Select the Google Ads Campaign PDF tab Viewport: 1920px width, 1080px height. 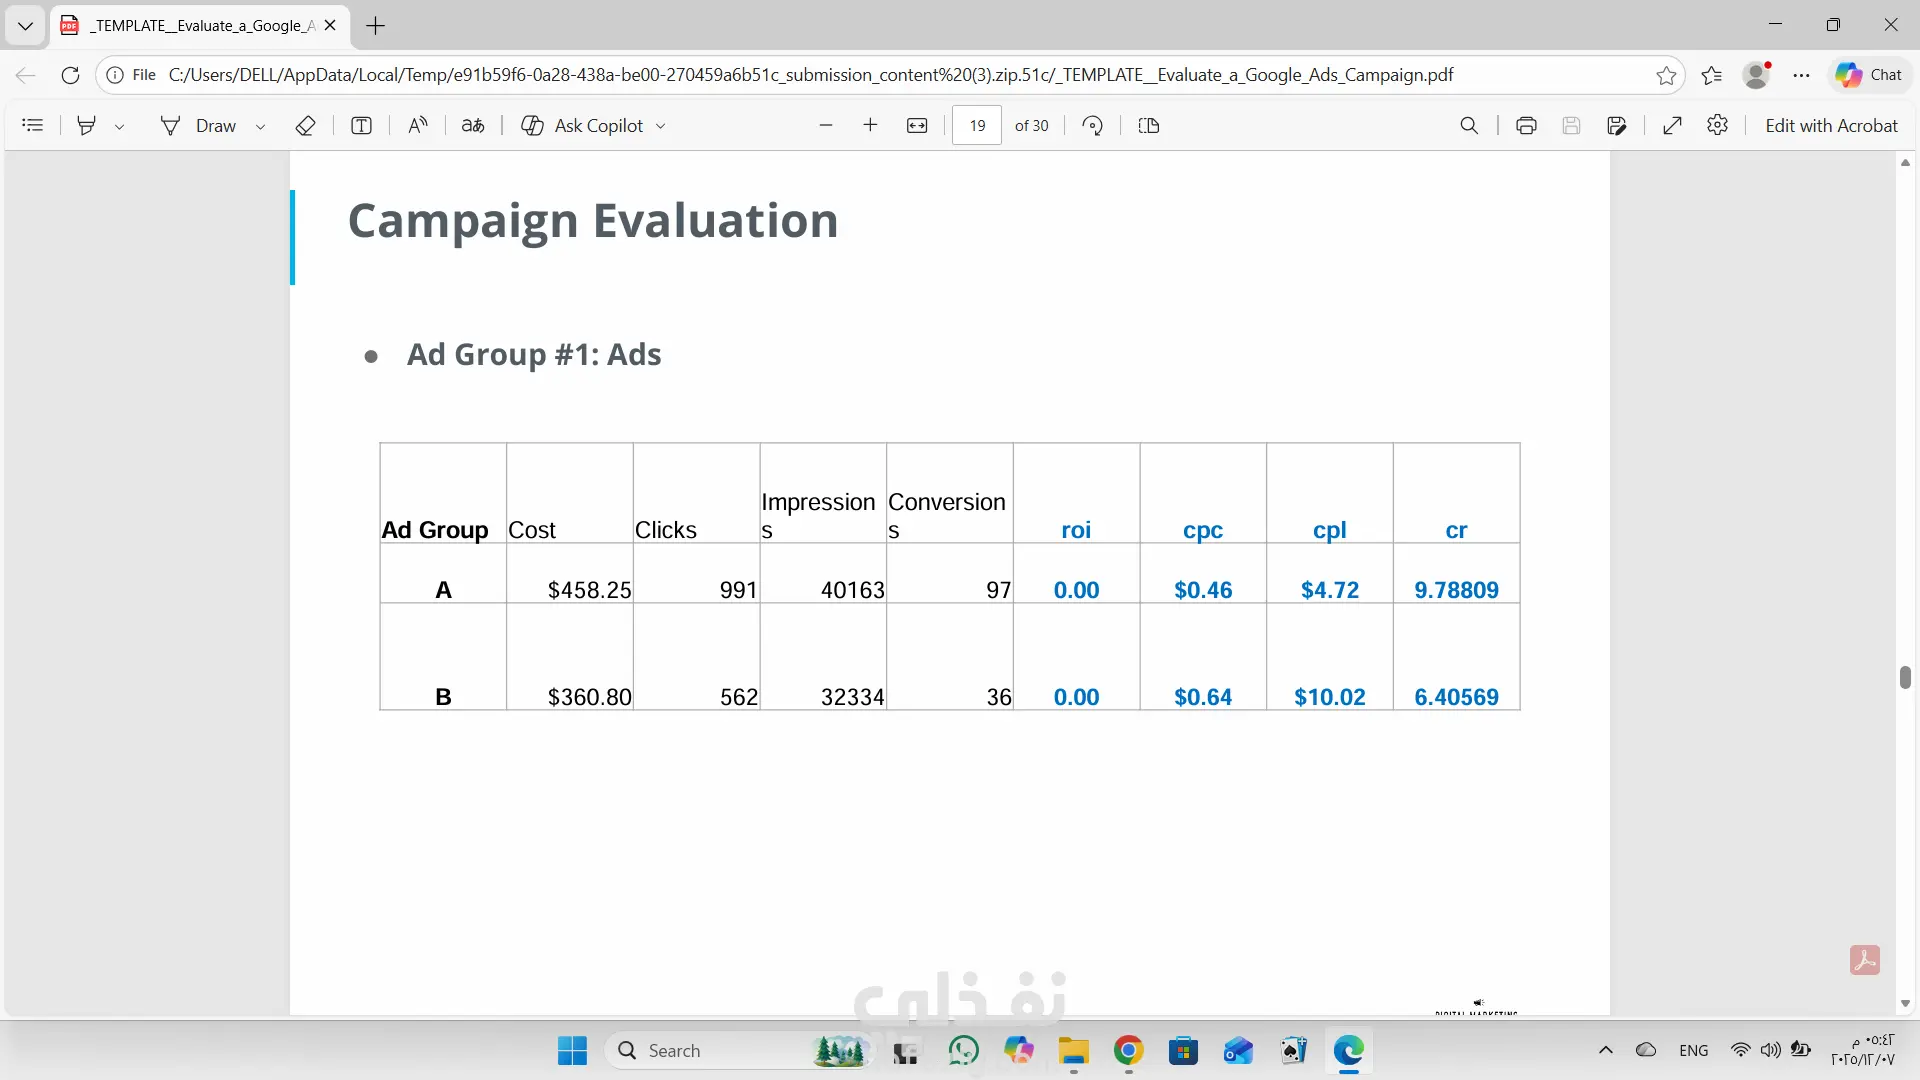[200, 26]
